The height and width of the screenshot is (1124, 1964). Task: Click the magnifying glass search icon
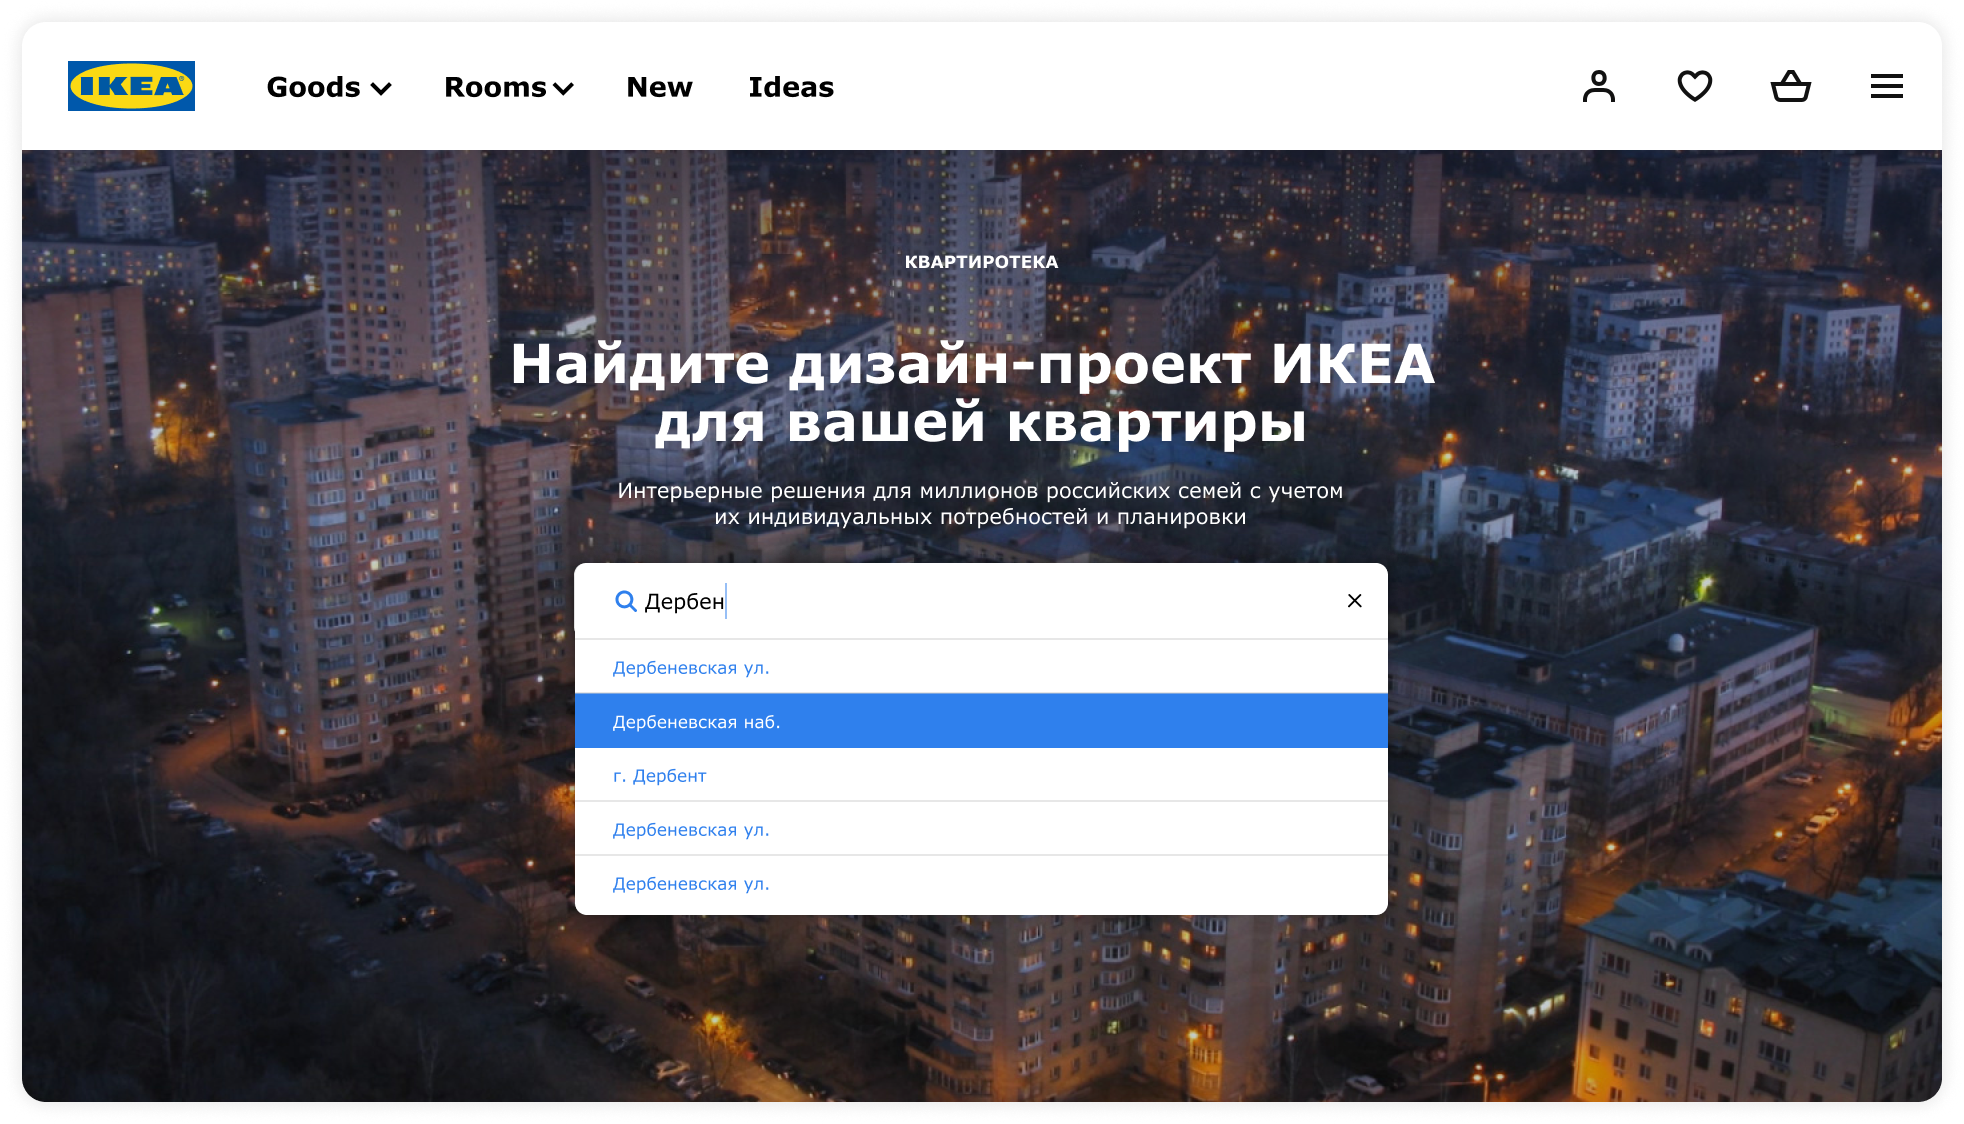point(625,601)
